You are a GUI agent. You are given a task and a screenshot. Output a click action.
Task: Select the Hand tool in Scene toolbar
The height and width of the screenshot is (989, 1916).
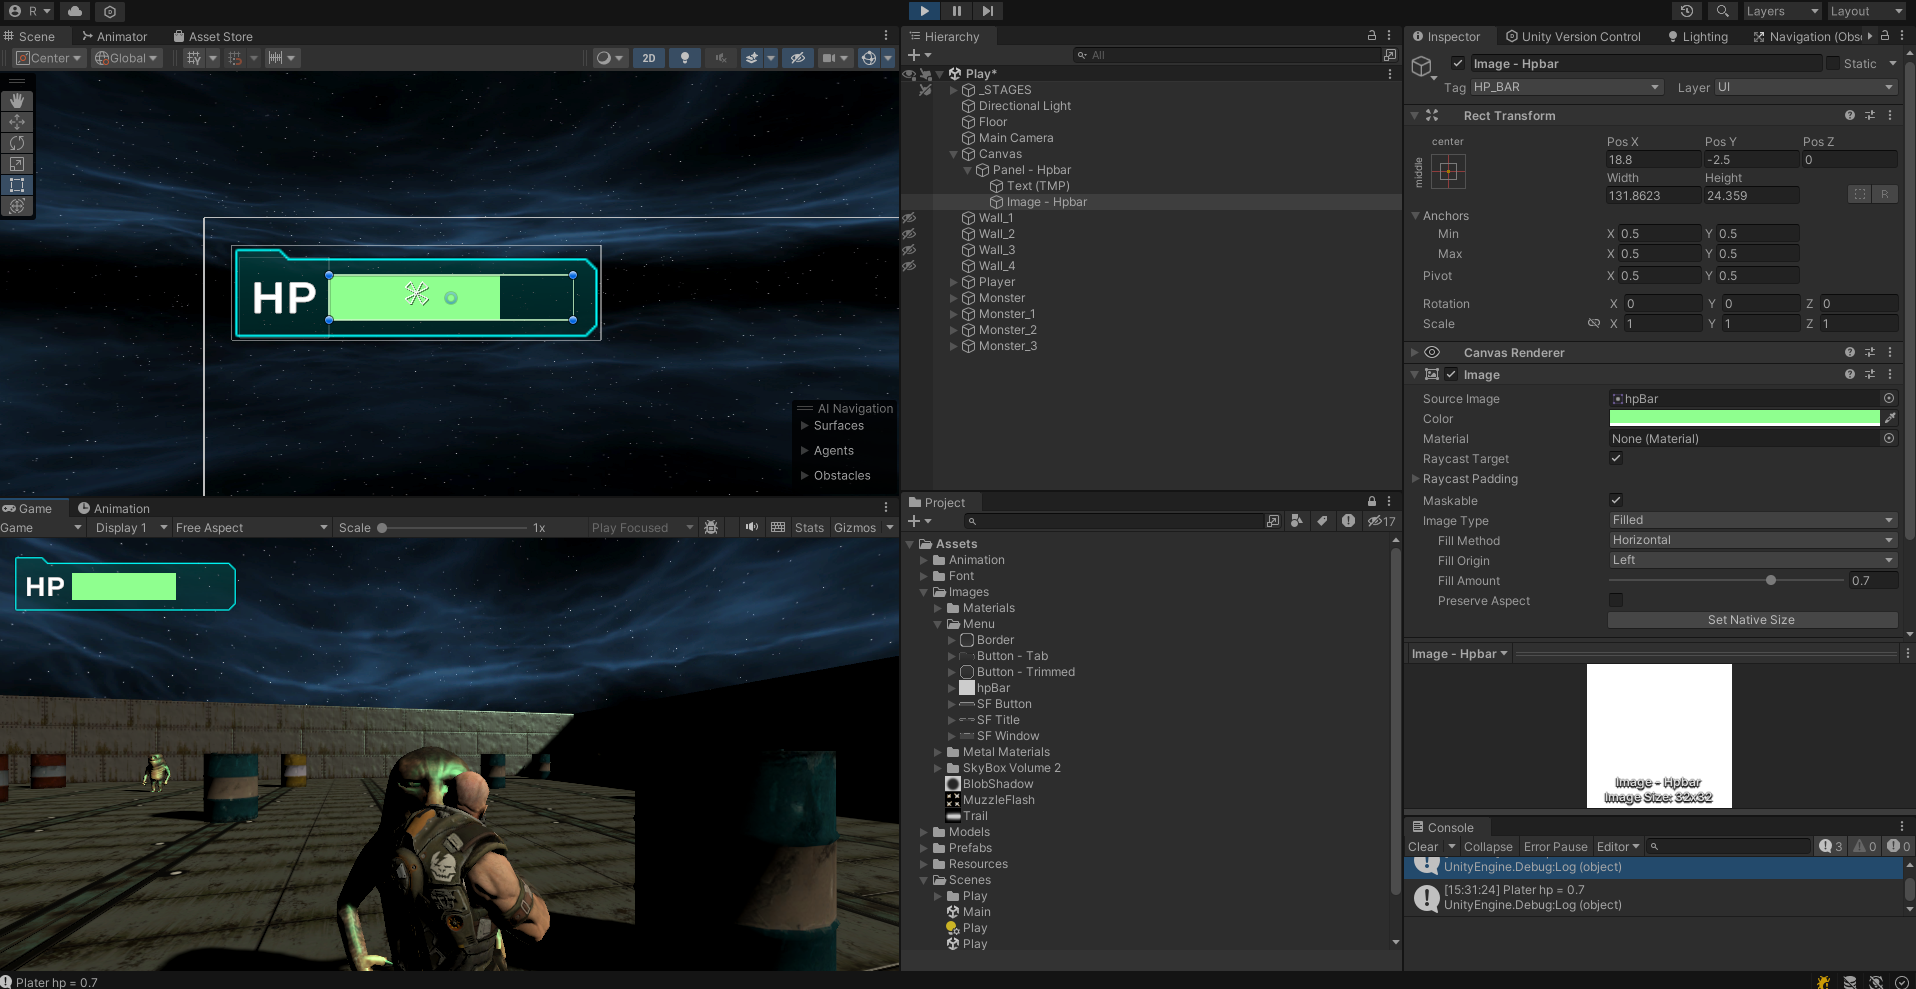click(17, 100)
